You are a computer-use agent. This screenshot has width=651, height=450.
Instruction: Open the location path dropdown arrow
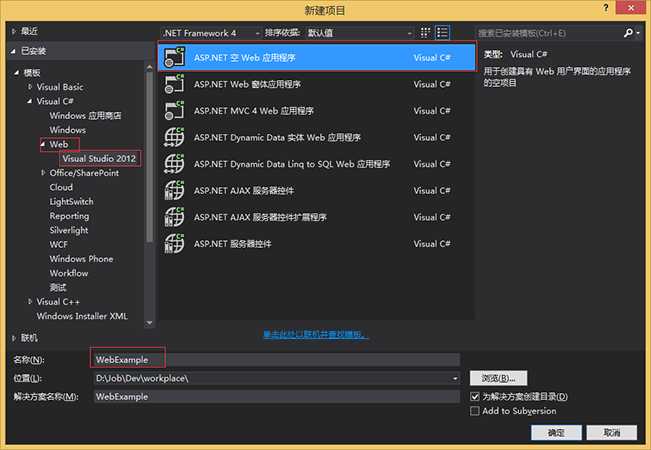(x=455, y=378)
